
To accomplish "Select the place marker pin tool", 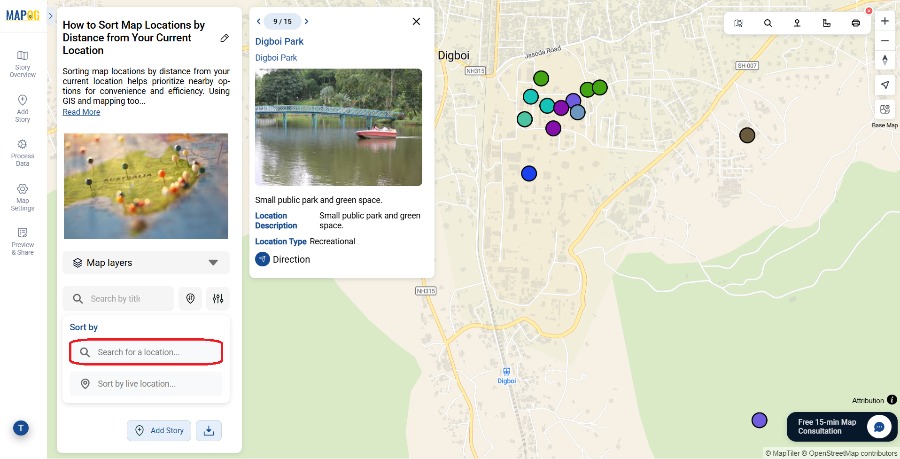I will coord(797,23).
